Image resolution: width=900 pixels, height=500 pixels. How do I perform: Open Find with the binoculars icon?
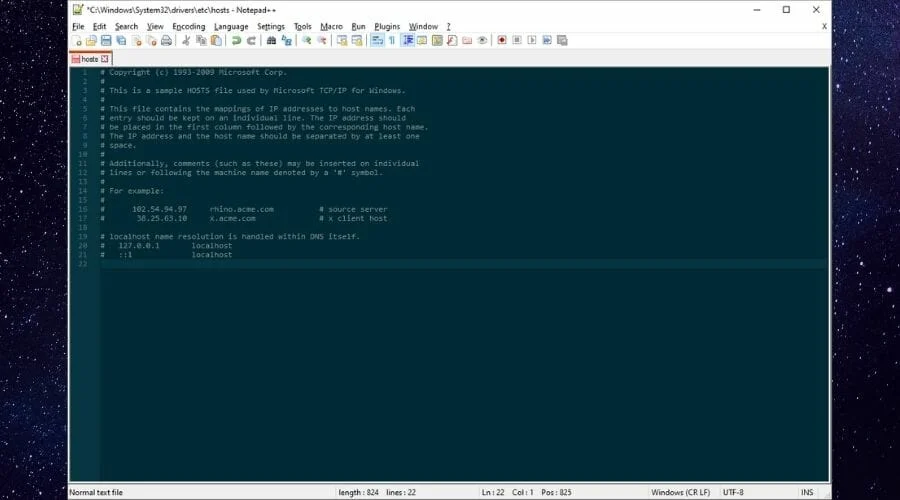click(271, 41)
